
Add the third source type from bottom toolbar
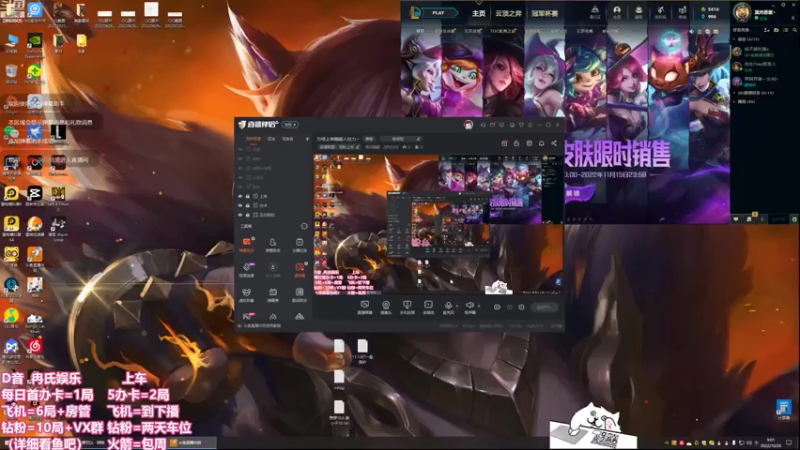click(x=407, y=307)
